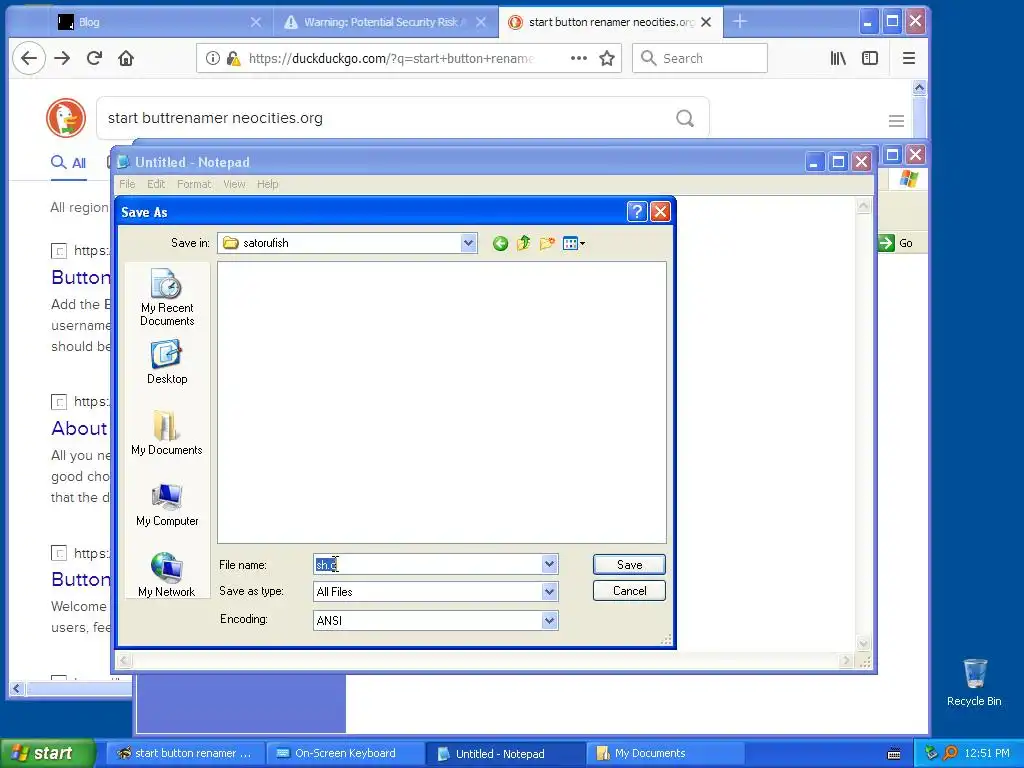Click Save As help question mark button

(x=637, y=212)
